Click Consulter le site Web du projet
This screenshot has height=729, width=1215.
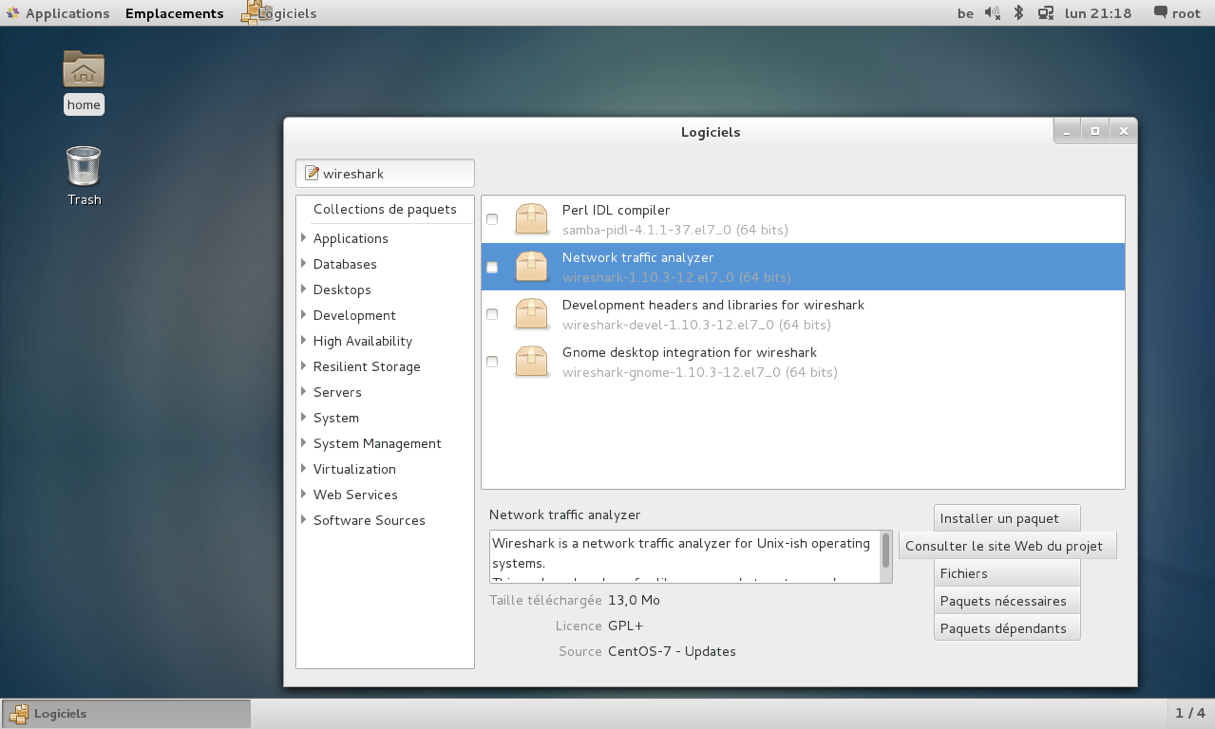[1008, 546]
